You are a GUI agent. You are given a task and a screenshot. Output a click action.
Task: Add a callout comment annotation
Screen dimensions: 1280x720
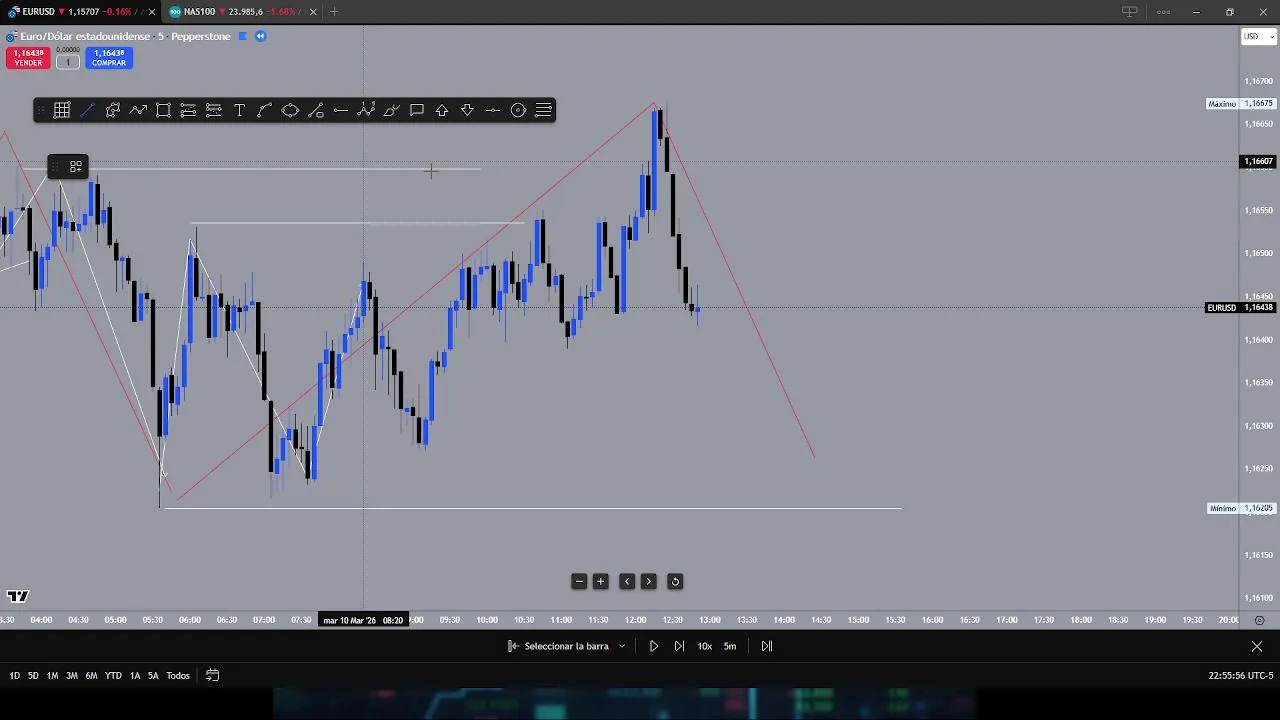[417, 110]
